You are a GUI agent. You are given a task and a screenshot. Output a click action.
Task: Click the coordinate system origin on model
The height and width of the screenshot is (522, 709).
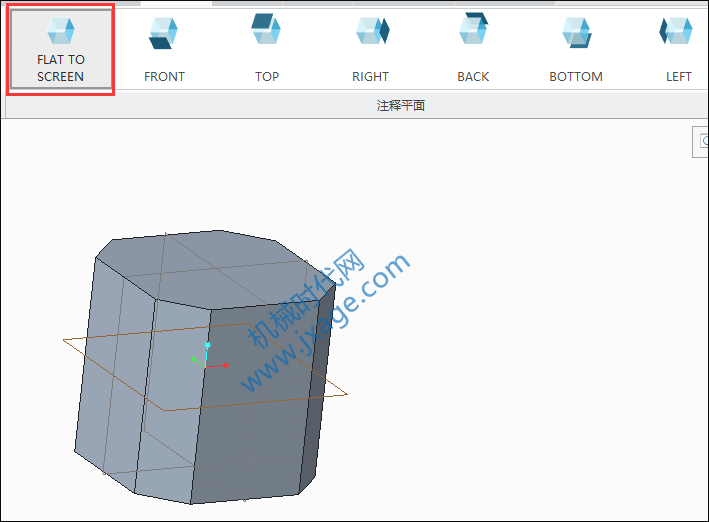(206, 367)
